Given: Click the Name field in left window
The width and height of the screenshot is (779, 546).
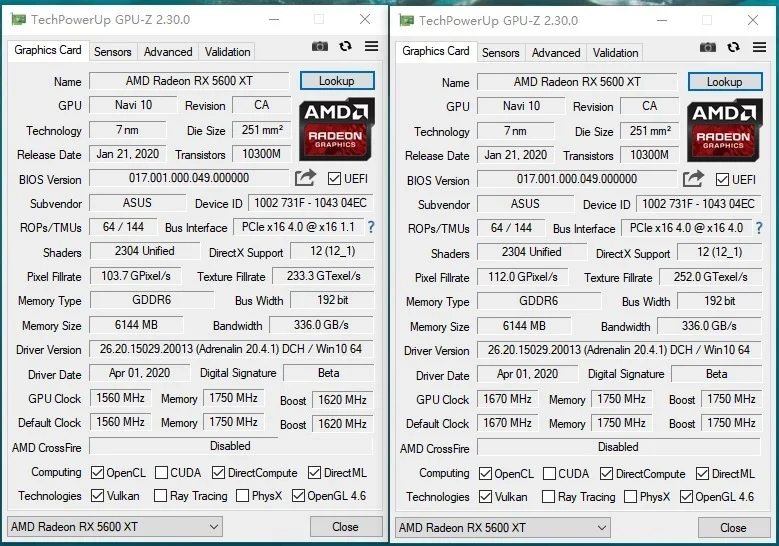Looking at the screenshot, I should pos(189,80).
